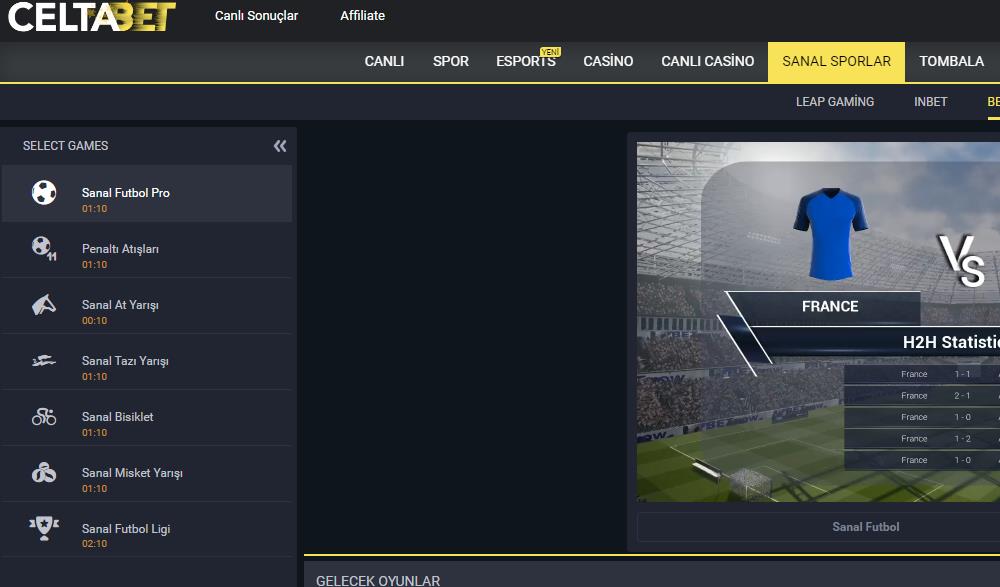Click the Sanal Futbol Ligi trophy icon
This screenshot has width=1000, height=587.
[x=44, y=529]
